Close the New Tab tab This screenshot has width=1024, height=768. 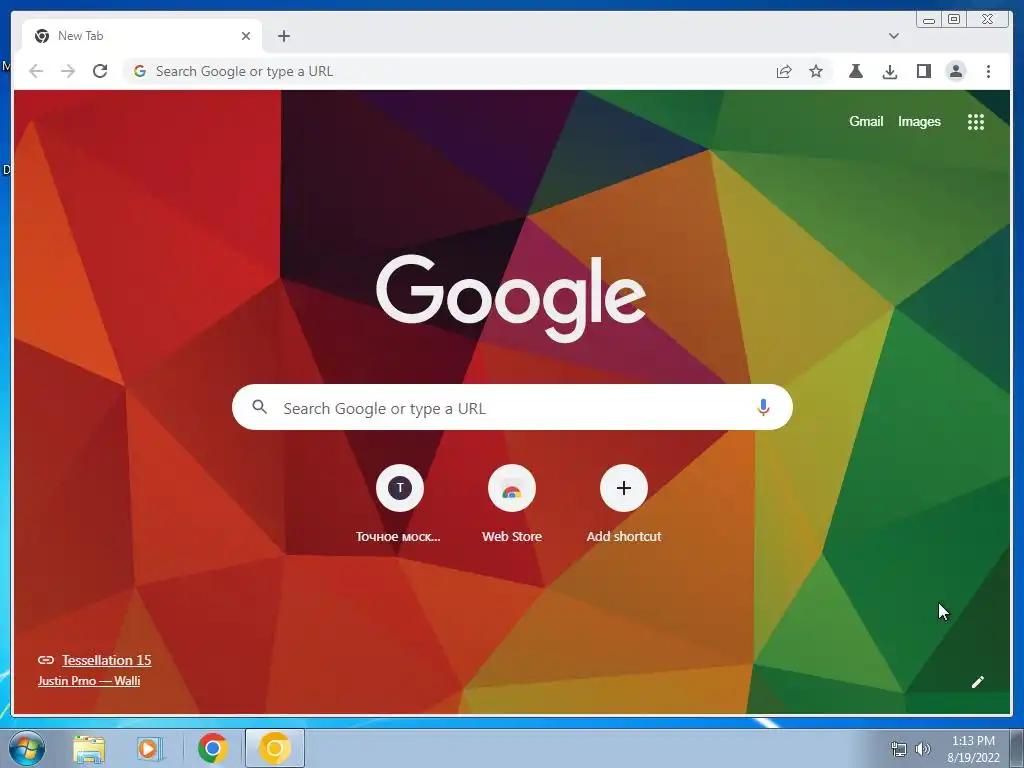tap(246, 36)
